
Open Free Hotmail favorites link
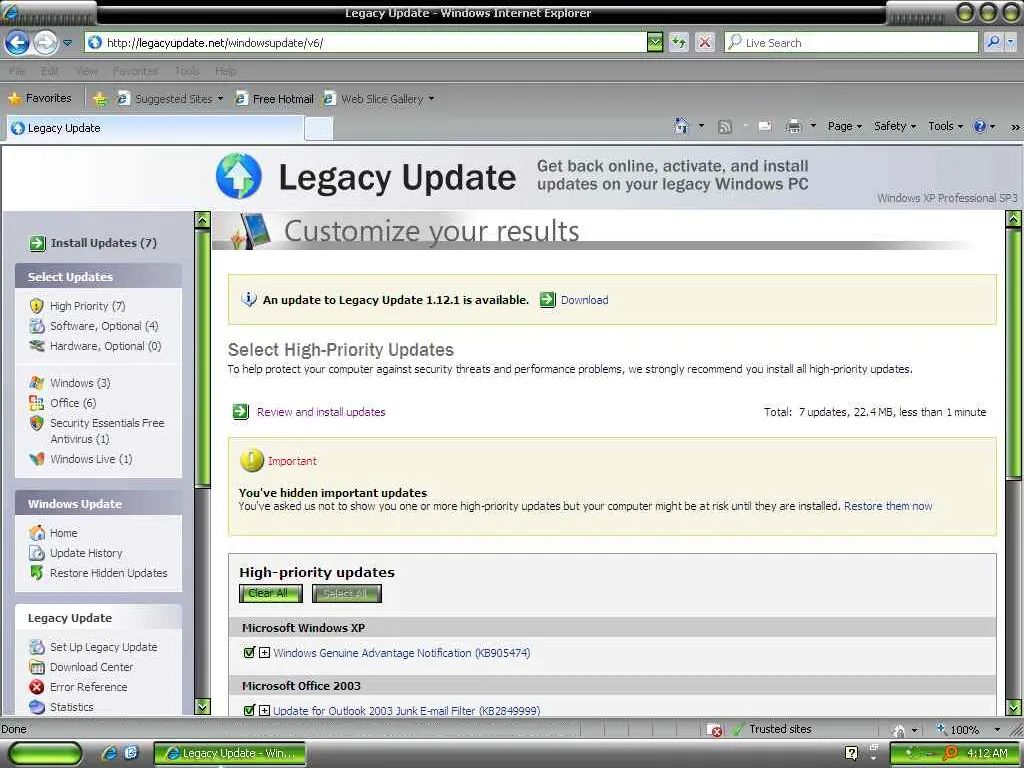click(x=274, y=99)
